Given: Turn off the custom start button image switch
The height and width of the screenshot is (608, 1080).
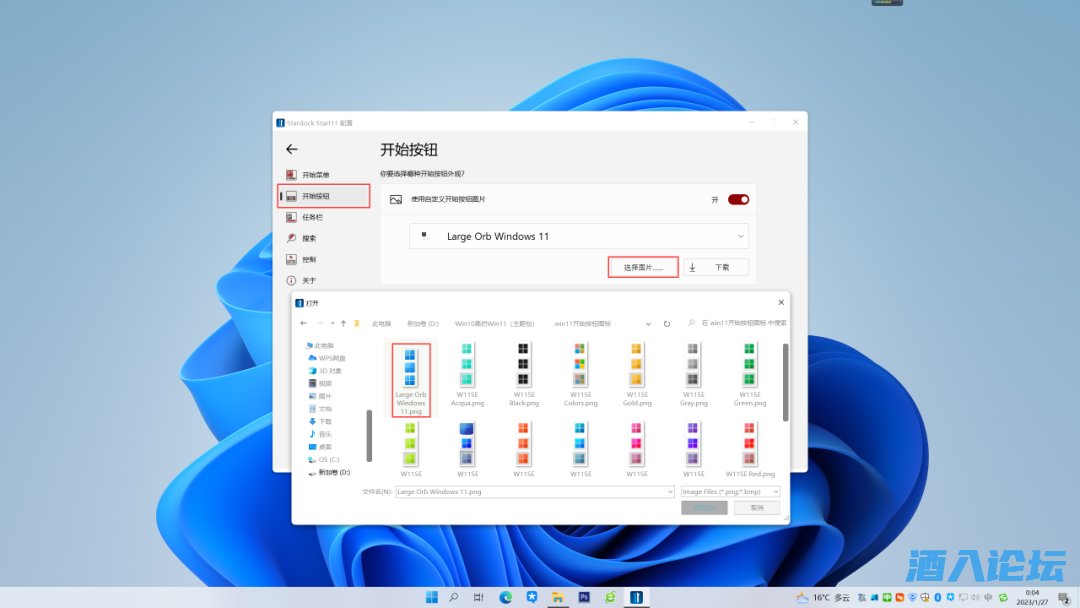Looking at the screenshot, I should coord(738,200).
